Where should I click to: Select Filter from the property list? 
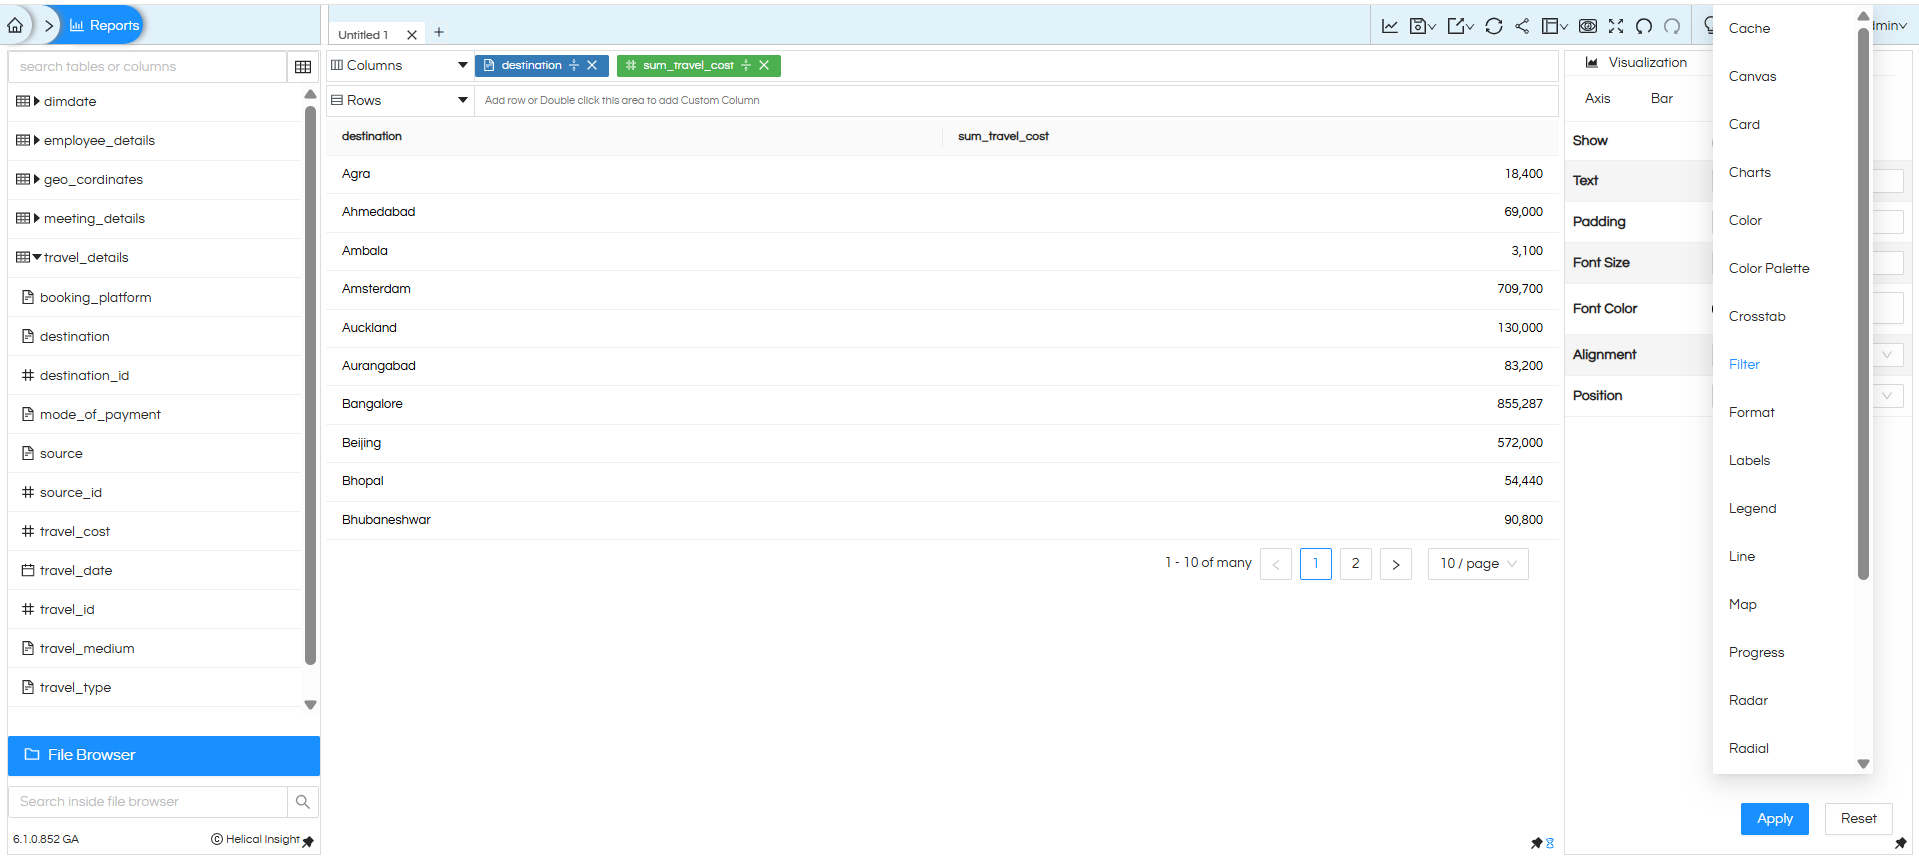(x=1744, y=364)
